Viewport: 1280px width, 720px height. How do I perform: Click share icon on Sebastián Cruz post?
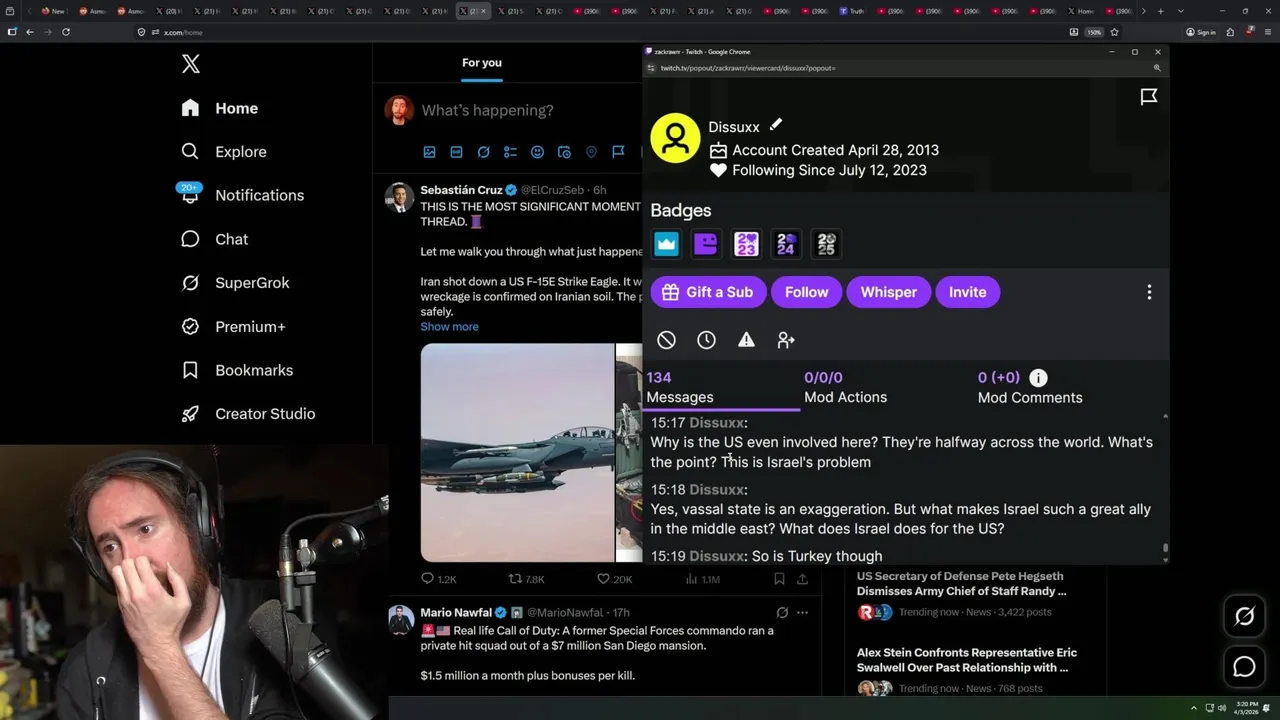pyautogui.click(x=802, y=579)
